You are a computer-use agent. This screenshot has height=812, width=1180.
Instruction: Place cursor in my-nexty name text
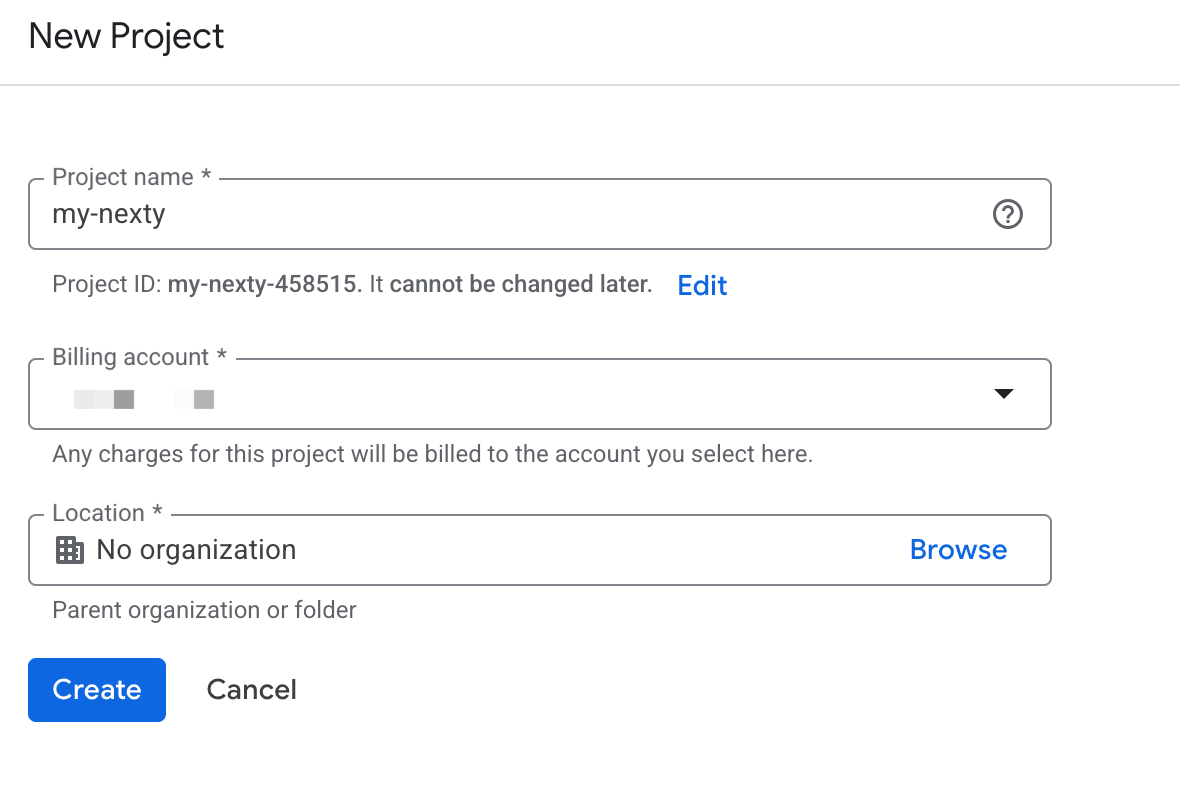pyautogui.click(x=108, y=214)
